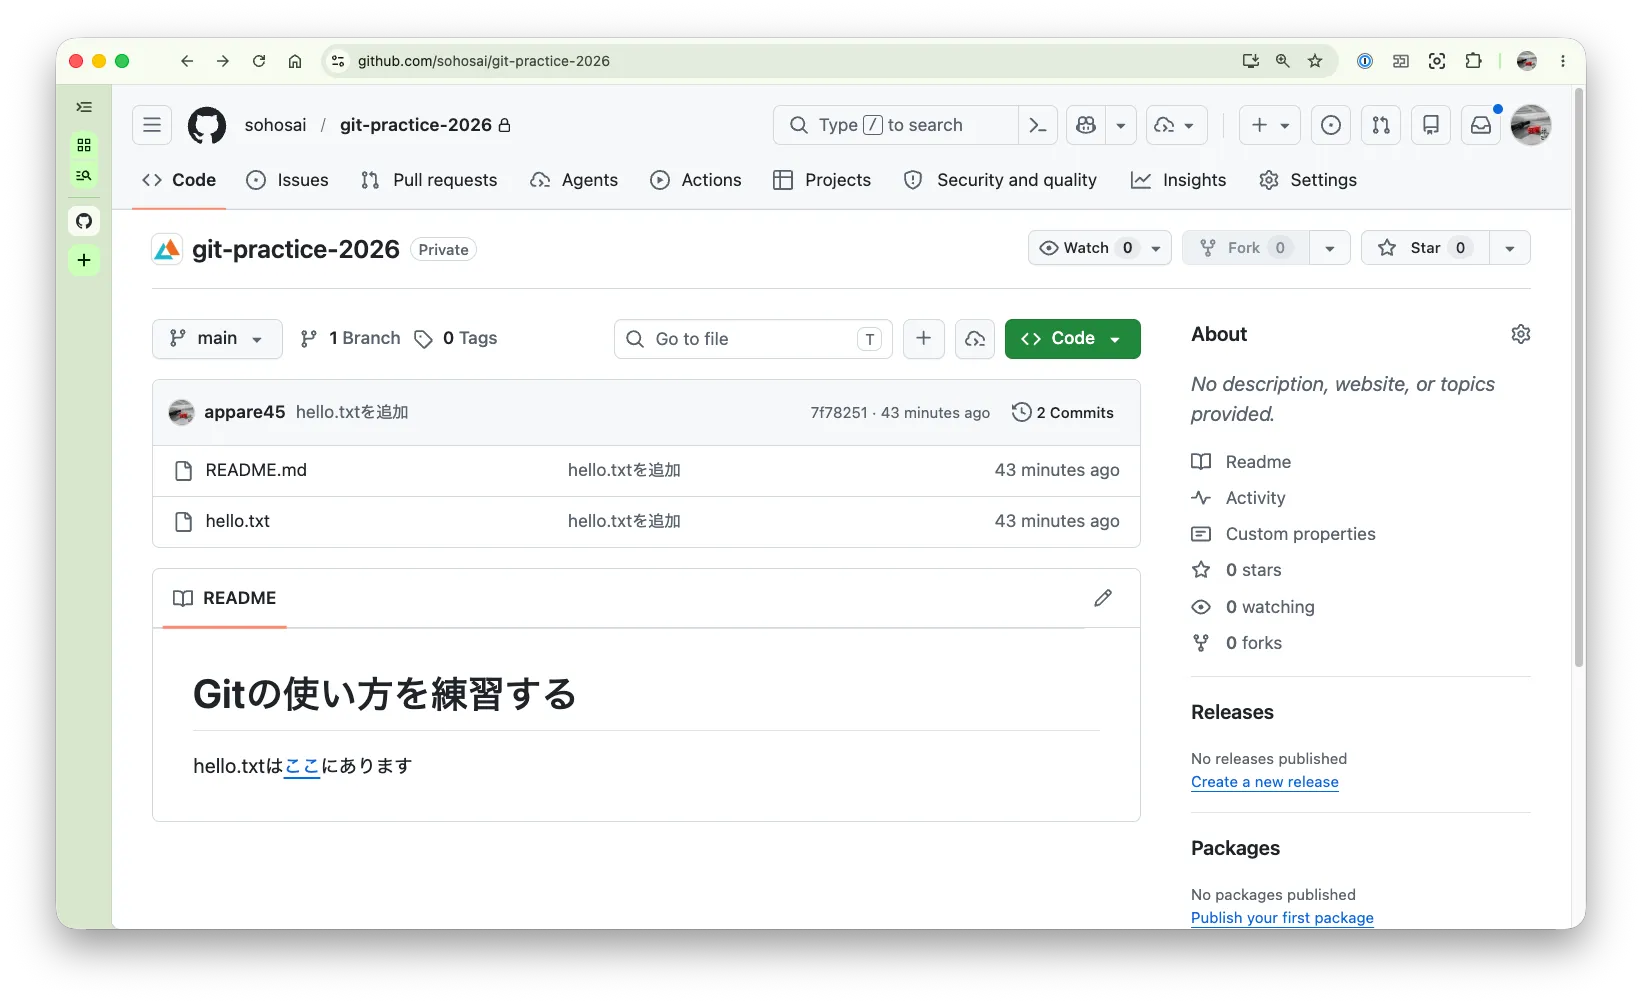Open the main branch selector
Screen dimensions: 1642x1003
(217, 339)
